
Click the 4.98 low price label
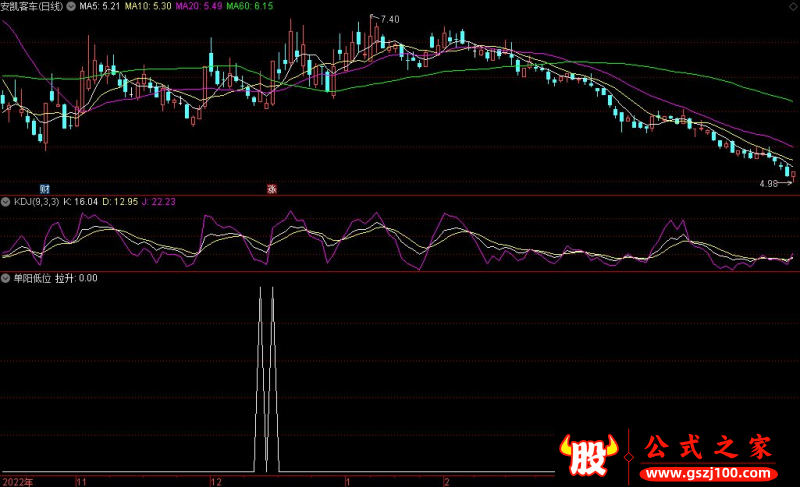point(768,184)
